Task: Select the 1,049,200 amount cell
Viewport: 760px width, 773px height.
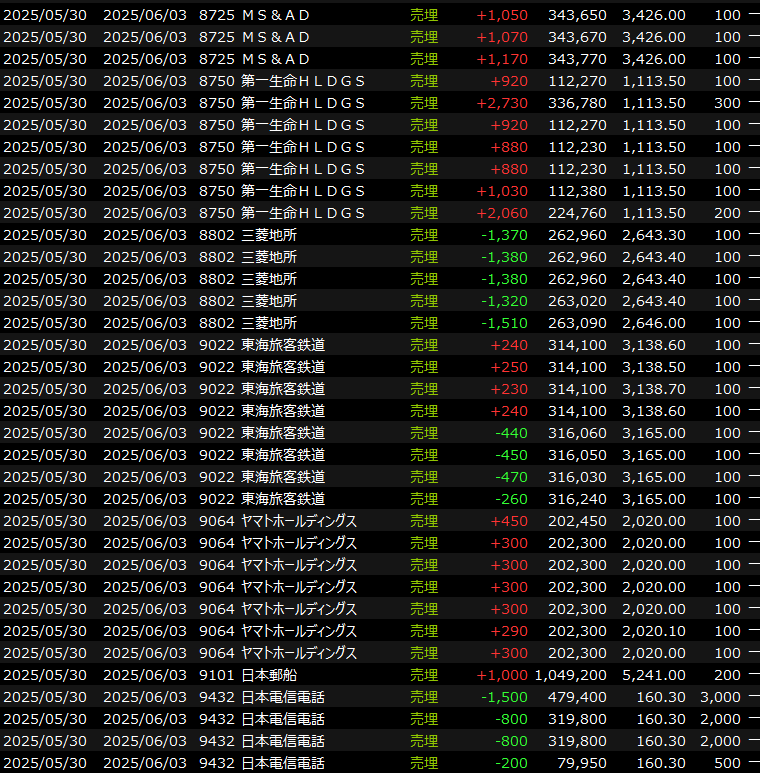Action: pyautogui.click(x=570, y=675)
